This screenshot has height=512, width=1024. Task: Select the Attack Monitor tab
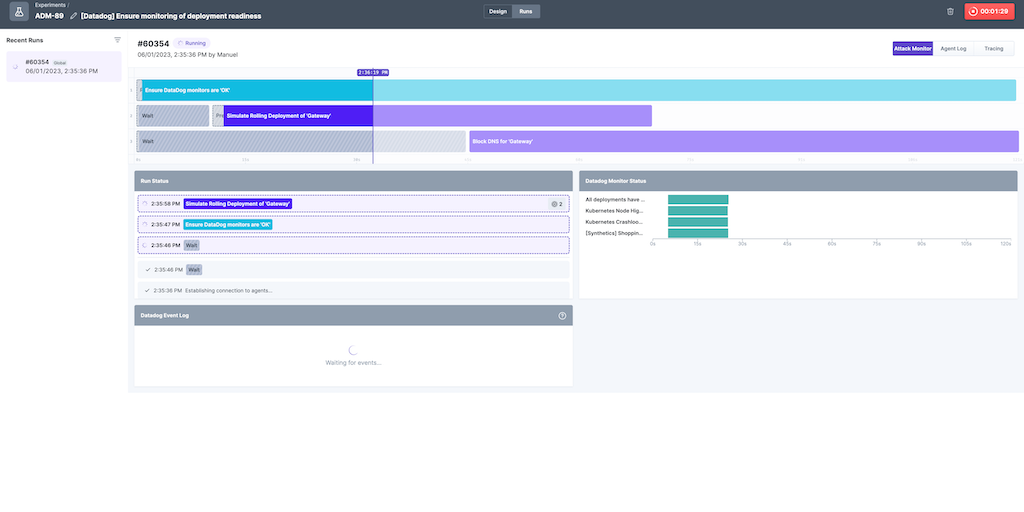tap(912, 48)
